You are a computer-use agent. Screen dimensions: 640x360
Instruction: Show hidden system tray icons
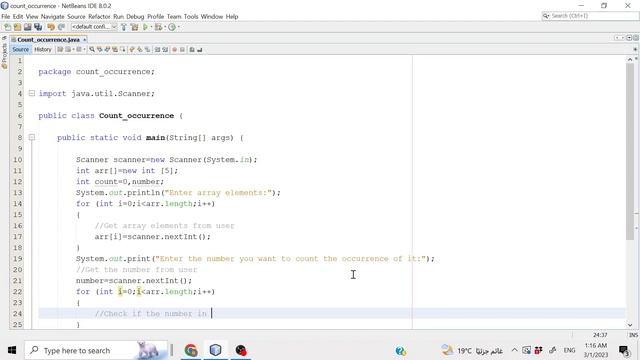coord(514,350)
